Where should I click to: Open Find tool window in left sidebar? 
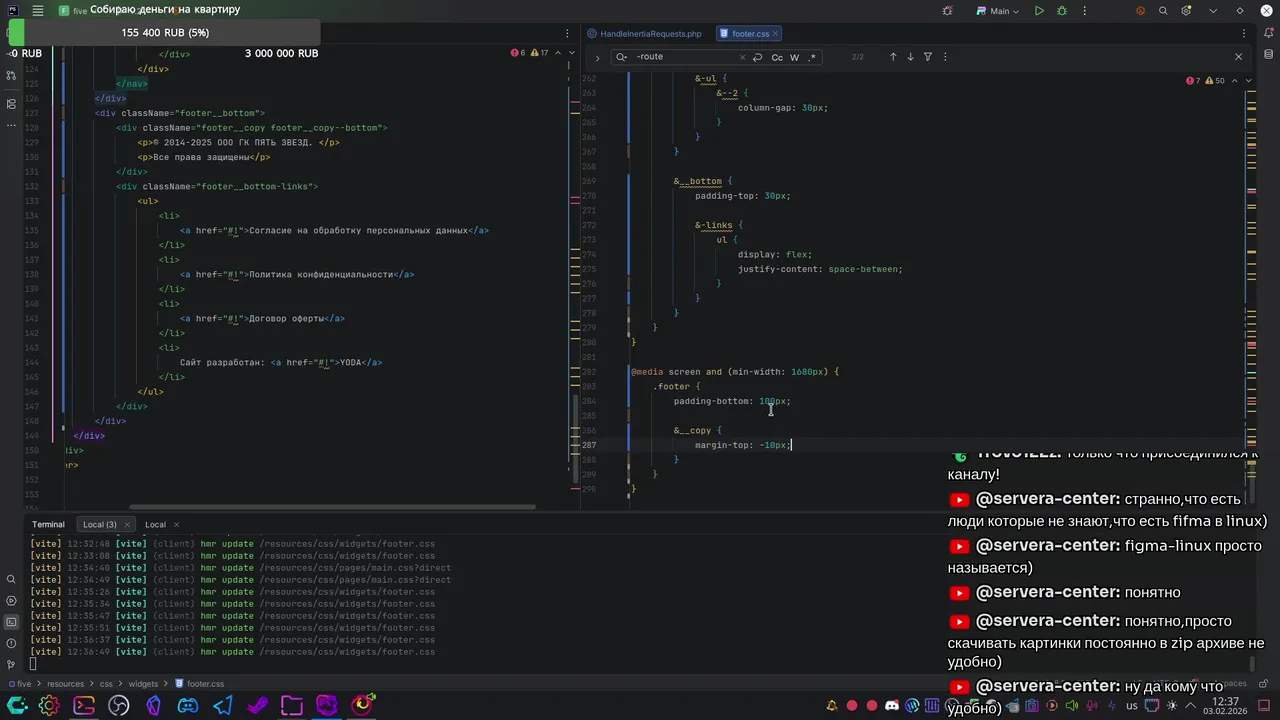[11, 579]
